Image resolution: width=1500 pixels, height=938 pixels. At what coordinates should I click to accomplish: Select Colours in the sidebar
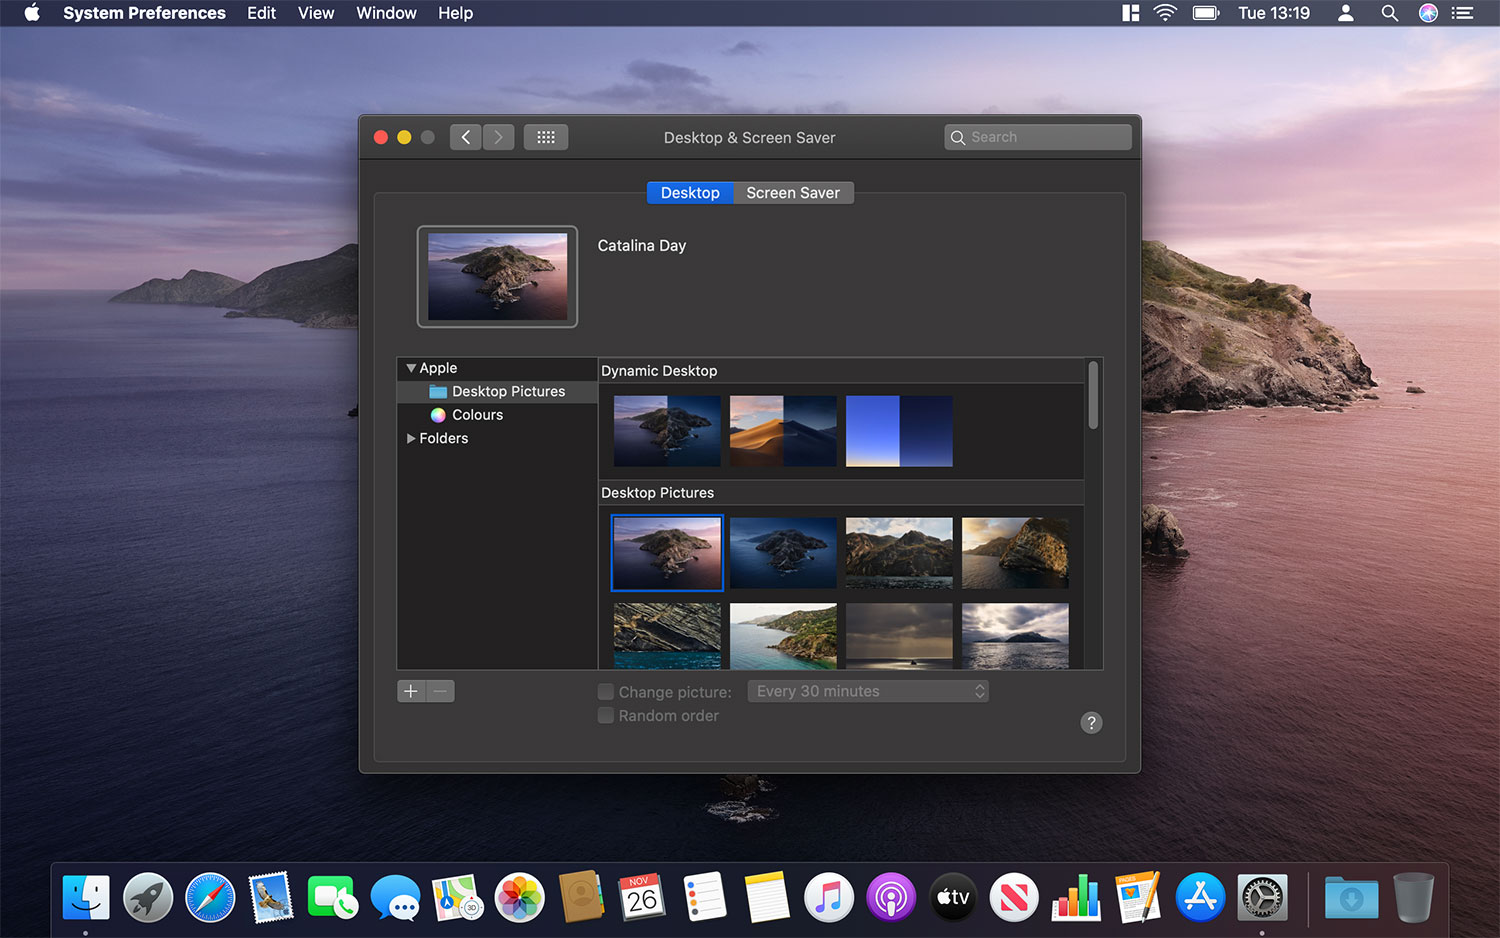point(477,414)
